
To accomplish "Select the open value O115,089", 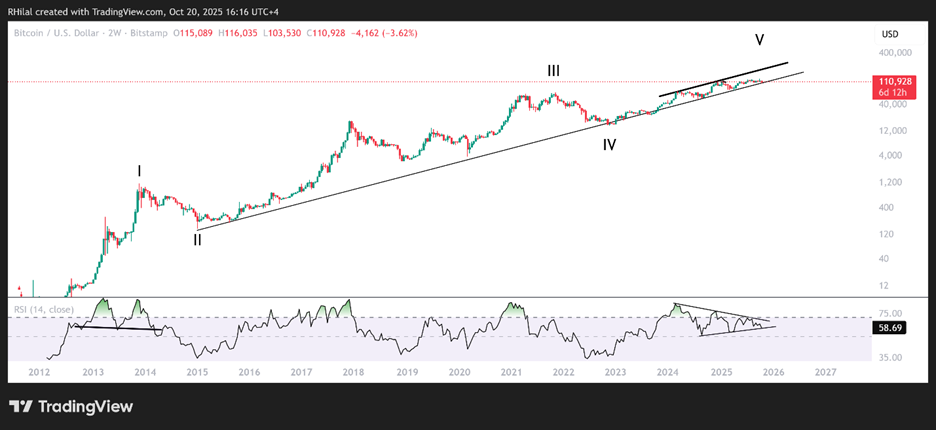I will 194,33.
